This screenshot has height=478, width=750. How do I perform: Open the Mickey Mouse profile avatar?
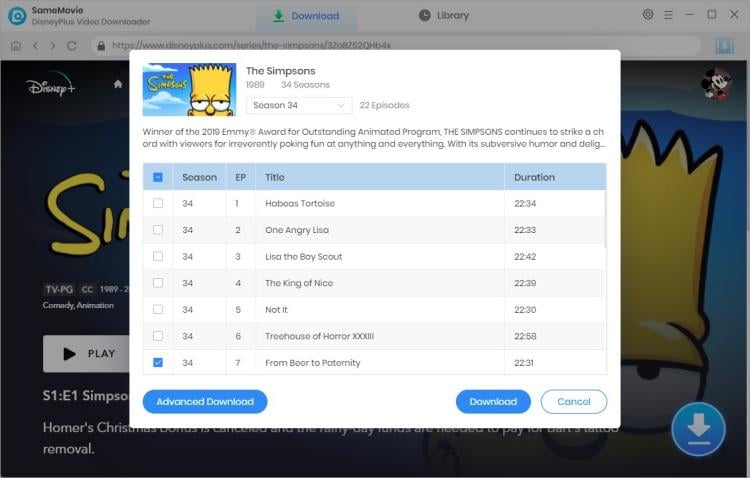(716, 84)
